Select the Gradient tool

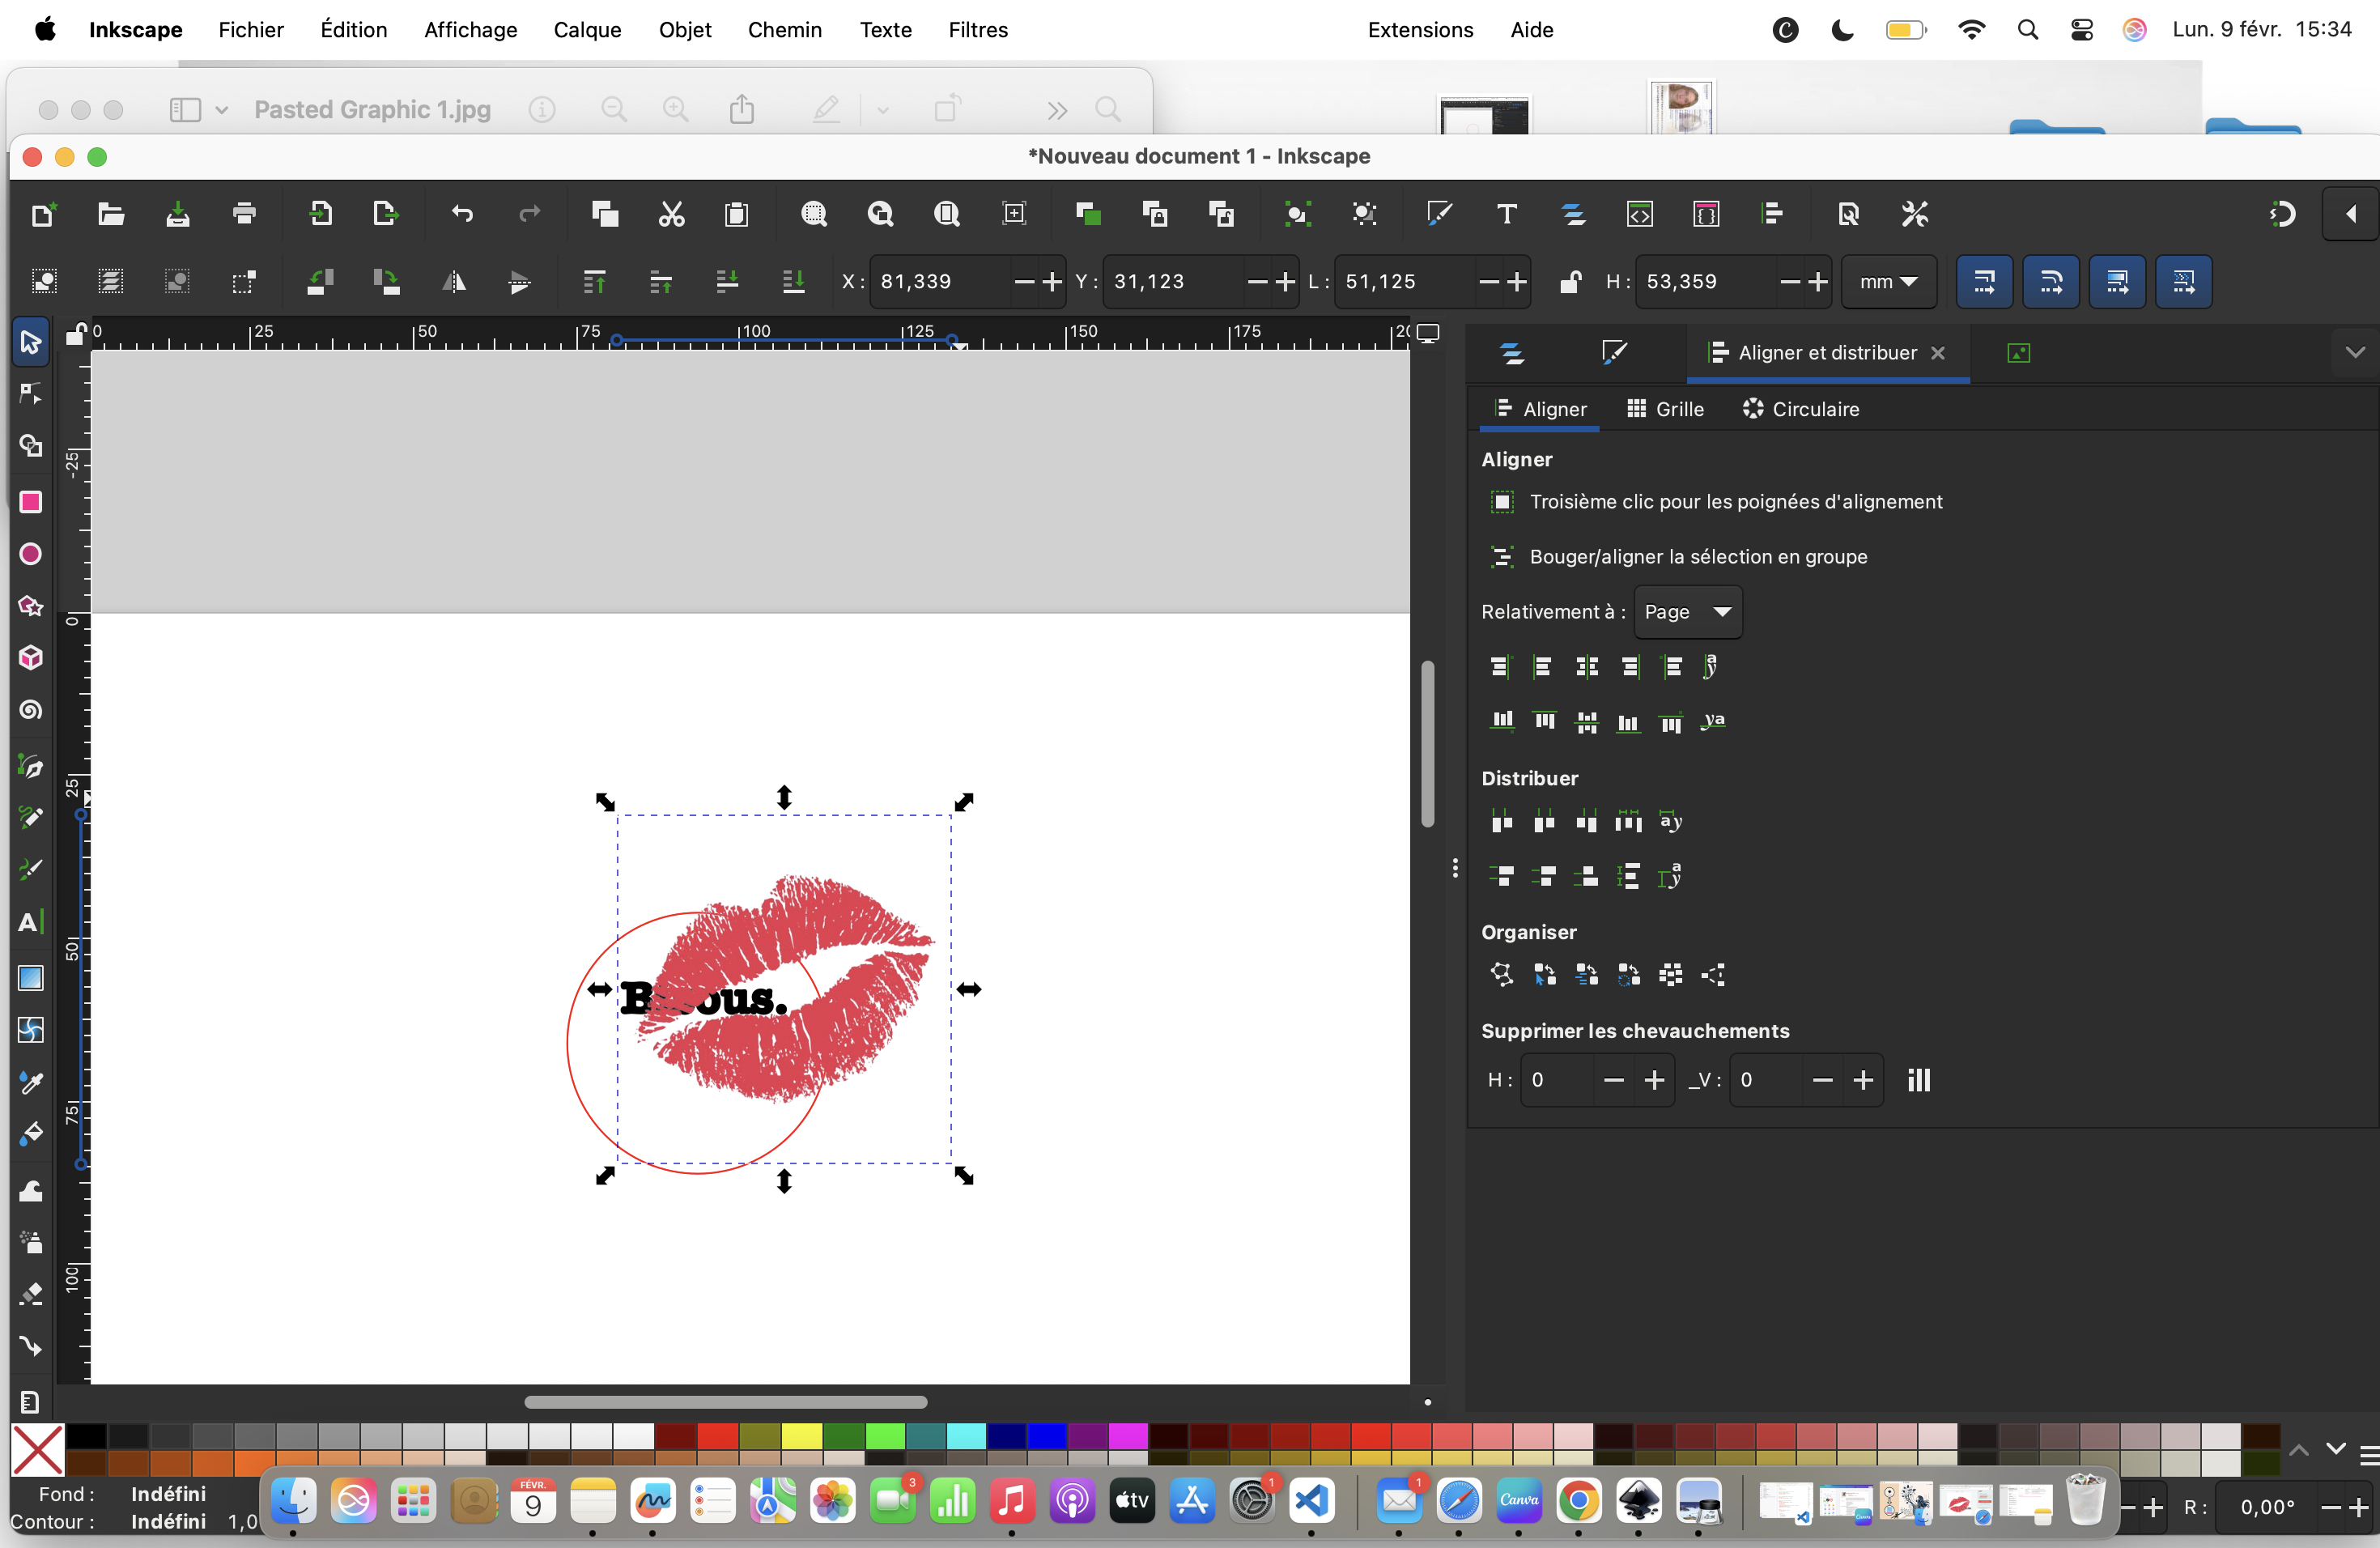point(30,978)
